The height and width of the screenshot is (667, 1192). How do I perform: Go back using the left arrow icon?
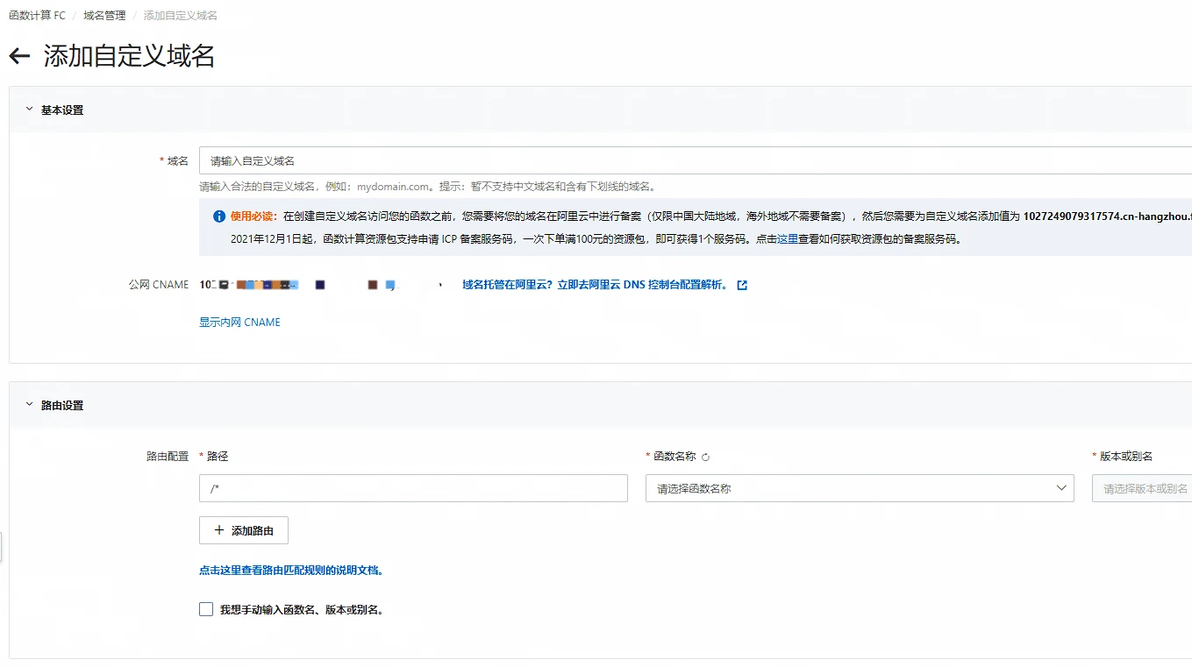pos(19,56)
